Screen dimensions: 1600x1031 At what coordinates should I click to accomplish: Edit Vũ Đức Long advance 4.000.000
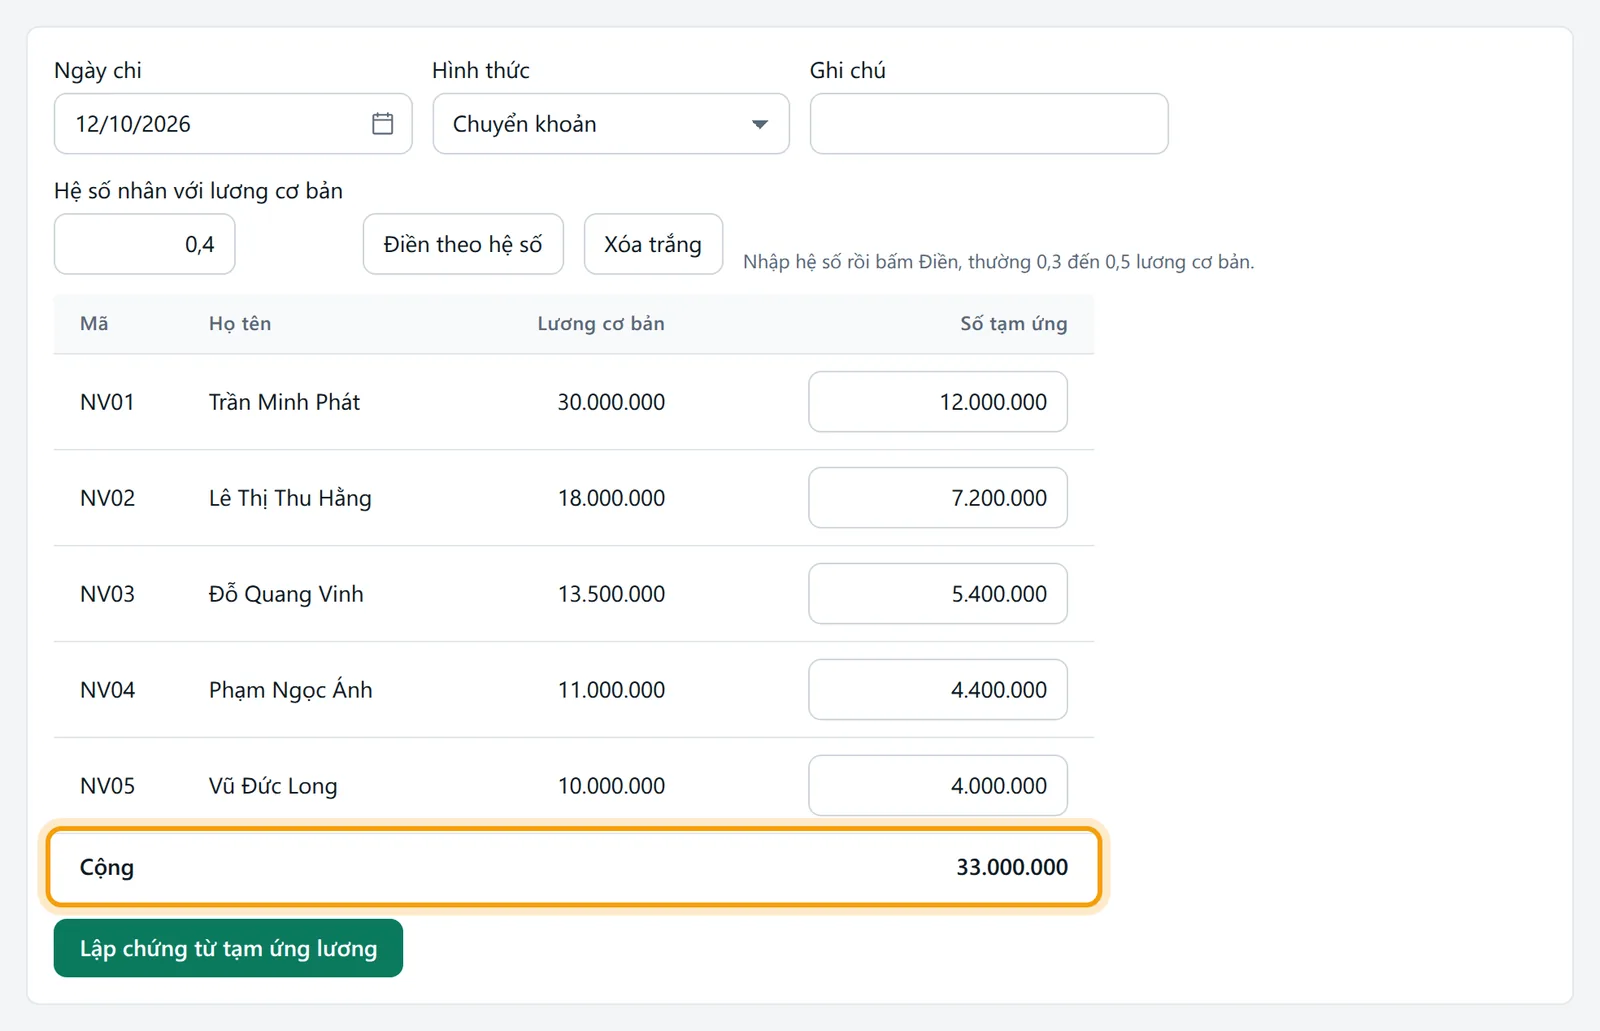938,786
